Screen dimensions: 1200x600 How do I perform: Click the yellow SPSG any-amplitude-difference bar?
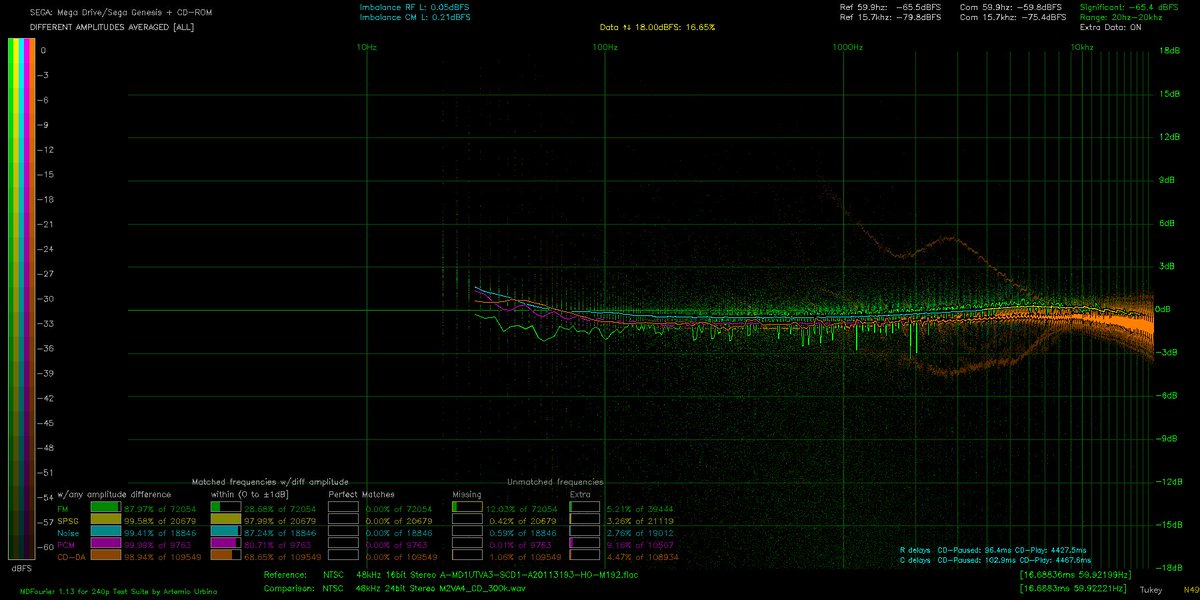click(105, 520)
